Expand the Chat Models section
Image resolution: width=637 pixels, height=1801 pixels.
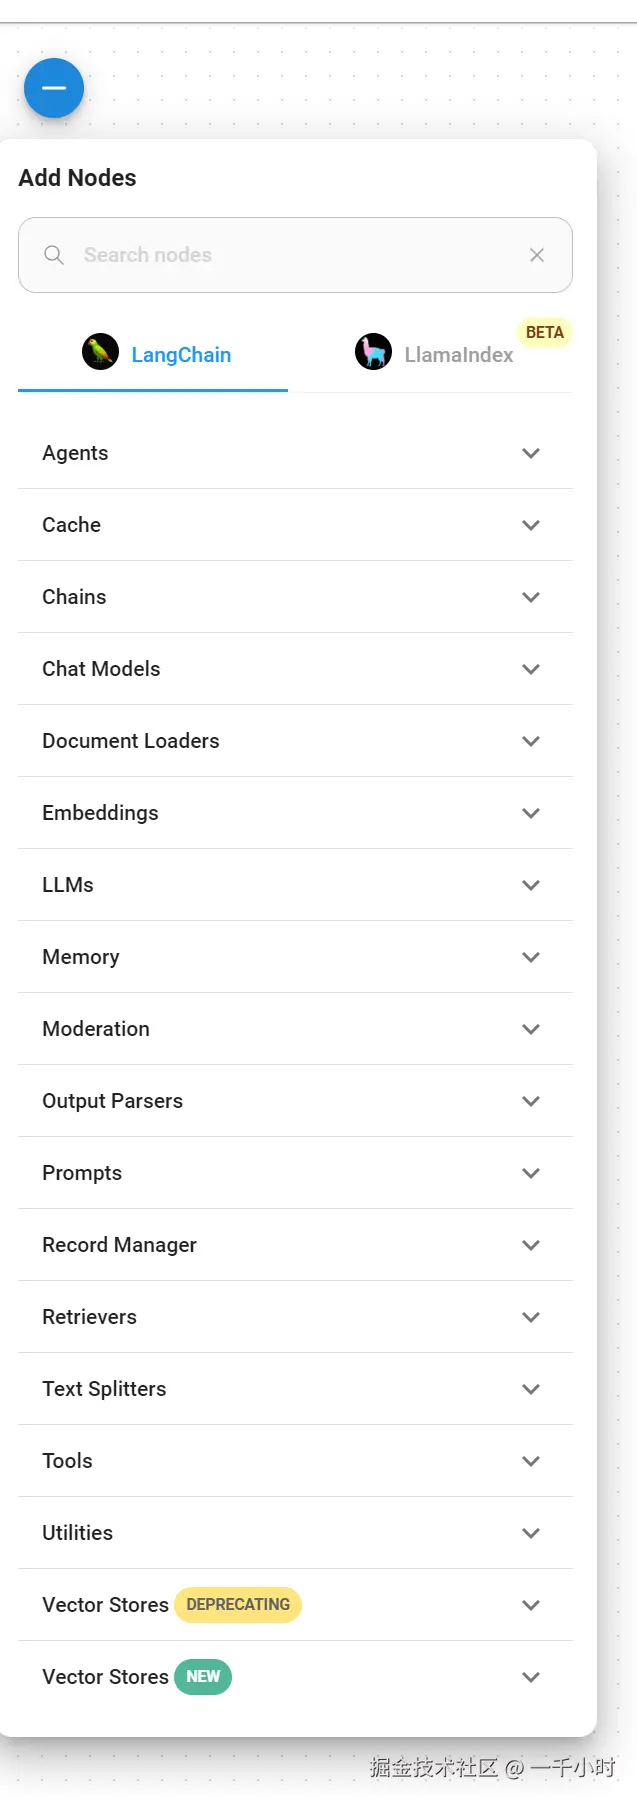[295, 669]
